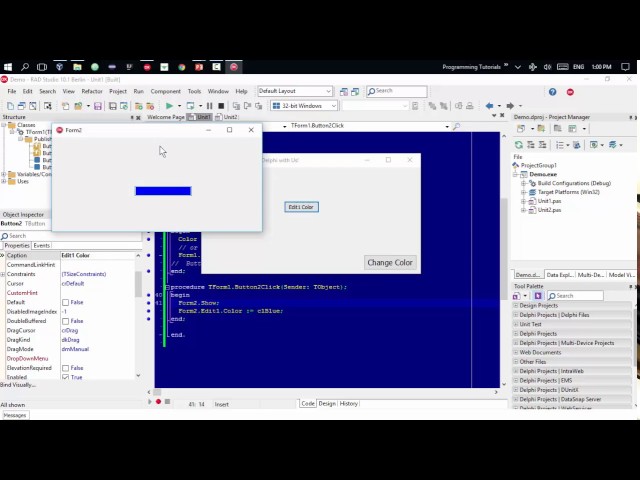Open the Refactor menu
This screenshot has height=480, width=640.
click(x=92, y=91)
